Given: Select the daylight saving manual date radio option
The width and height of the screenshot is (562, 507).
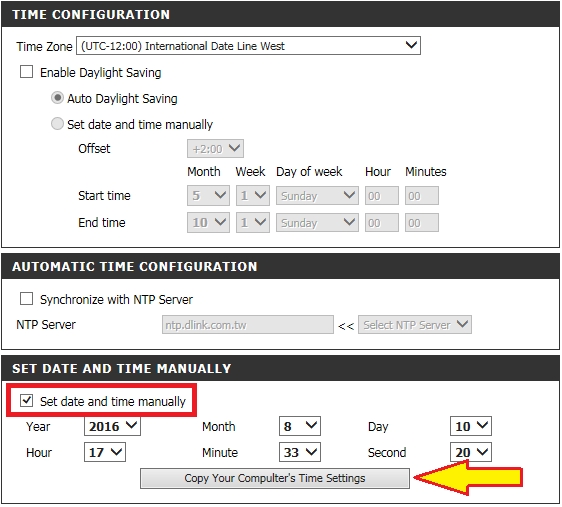Looking at the screenshot, I should pyautogui.click(x=57, y=124).
